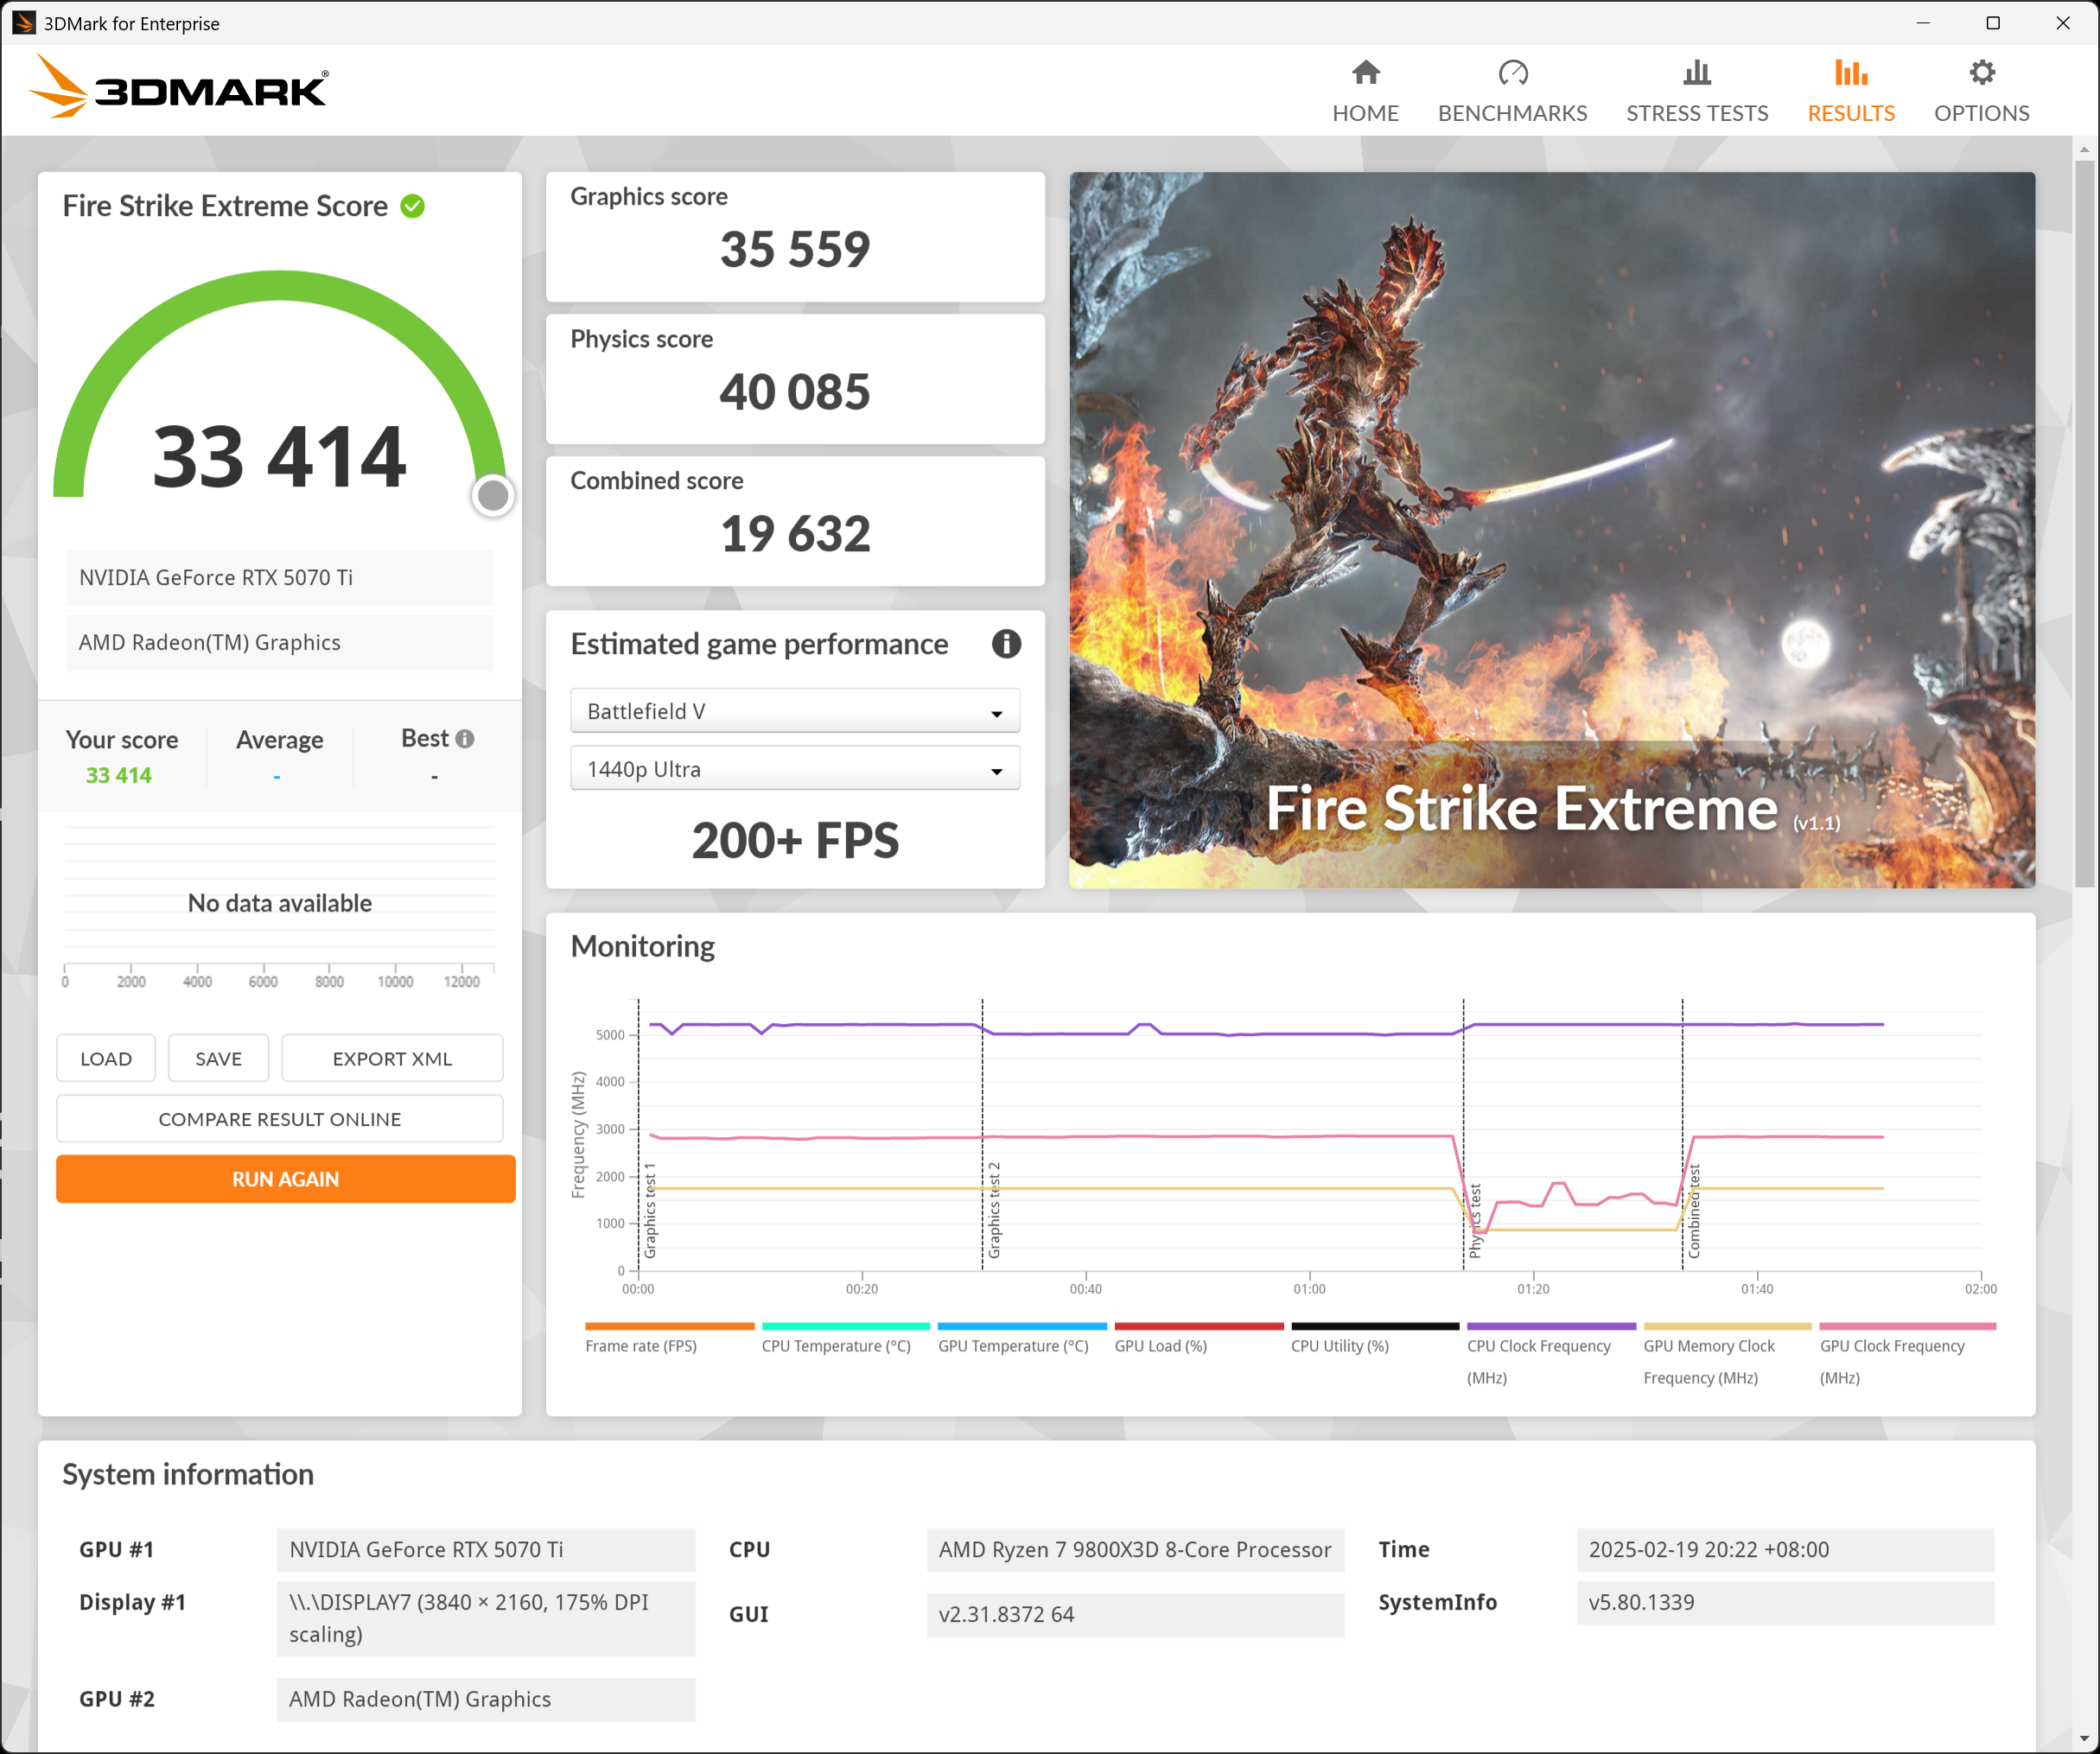Switch to the RESULTS tab
2100x1754 pixels.
(x=1851, y=113)
